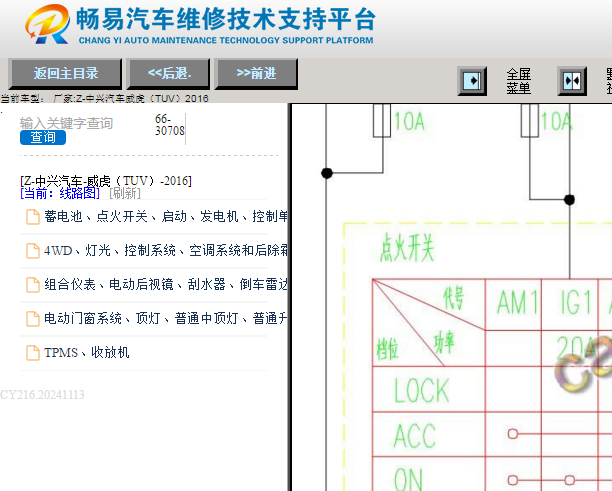Open the 4WD、灯光、控制系统 diagram entry
The width and height of the screenshot is (612, 491).
pos(165,251)
